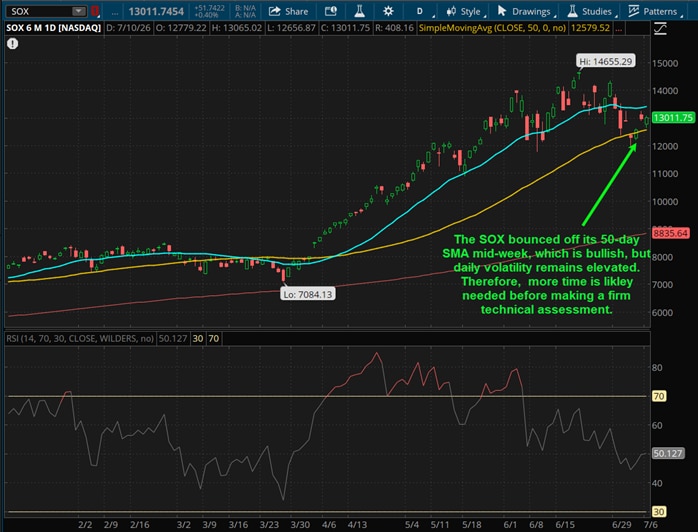Click the SimpleMovingAvg (CLOSE, 50, 0, no) label
The height and width of the screenshot is (532, 698).
[x=492, y=28]
